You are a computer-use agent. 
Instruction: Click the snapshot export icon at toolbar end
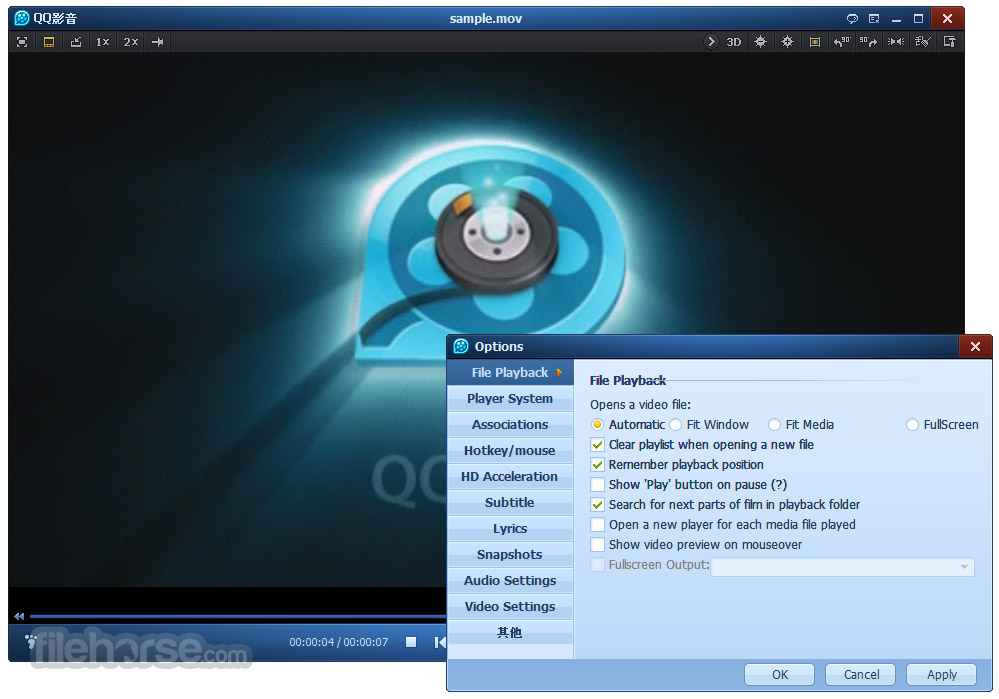tap(949, 42)
